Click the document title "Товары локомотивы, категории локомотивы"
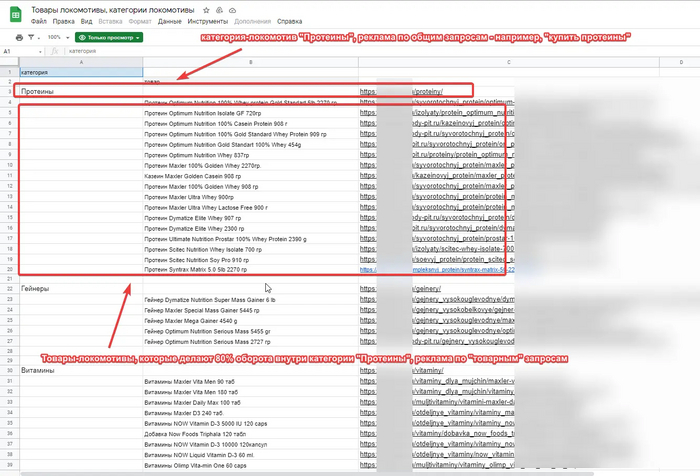The height and width of the screenshot is (476, 700). click(x=112, y=10)
